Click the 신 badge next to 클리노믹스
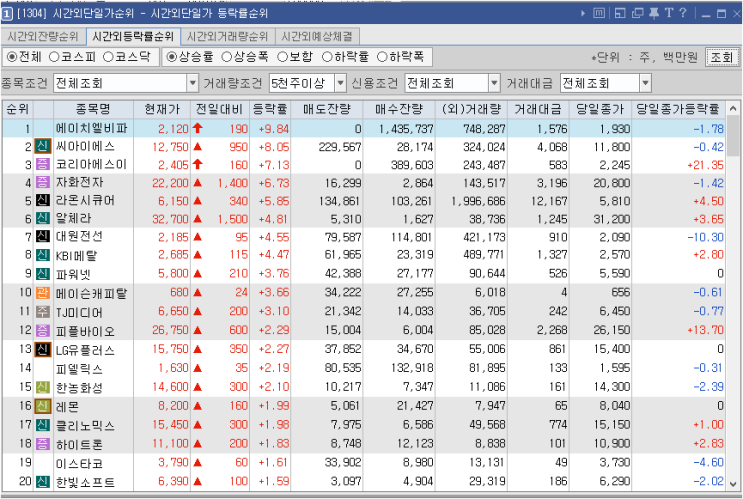Image resolution: width=743 pixels, height=499 pixels. (43, 425)
